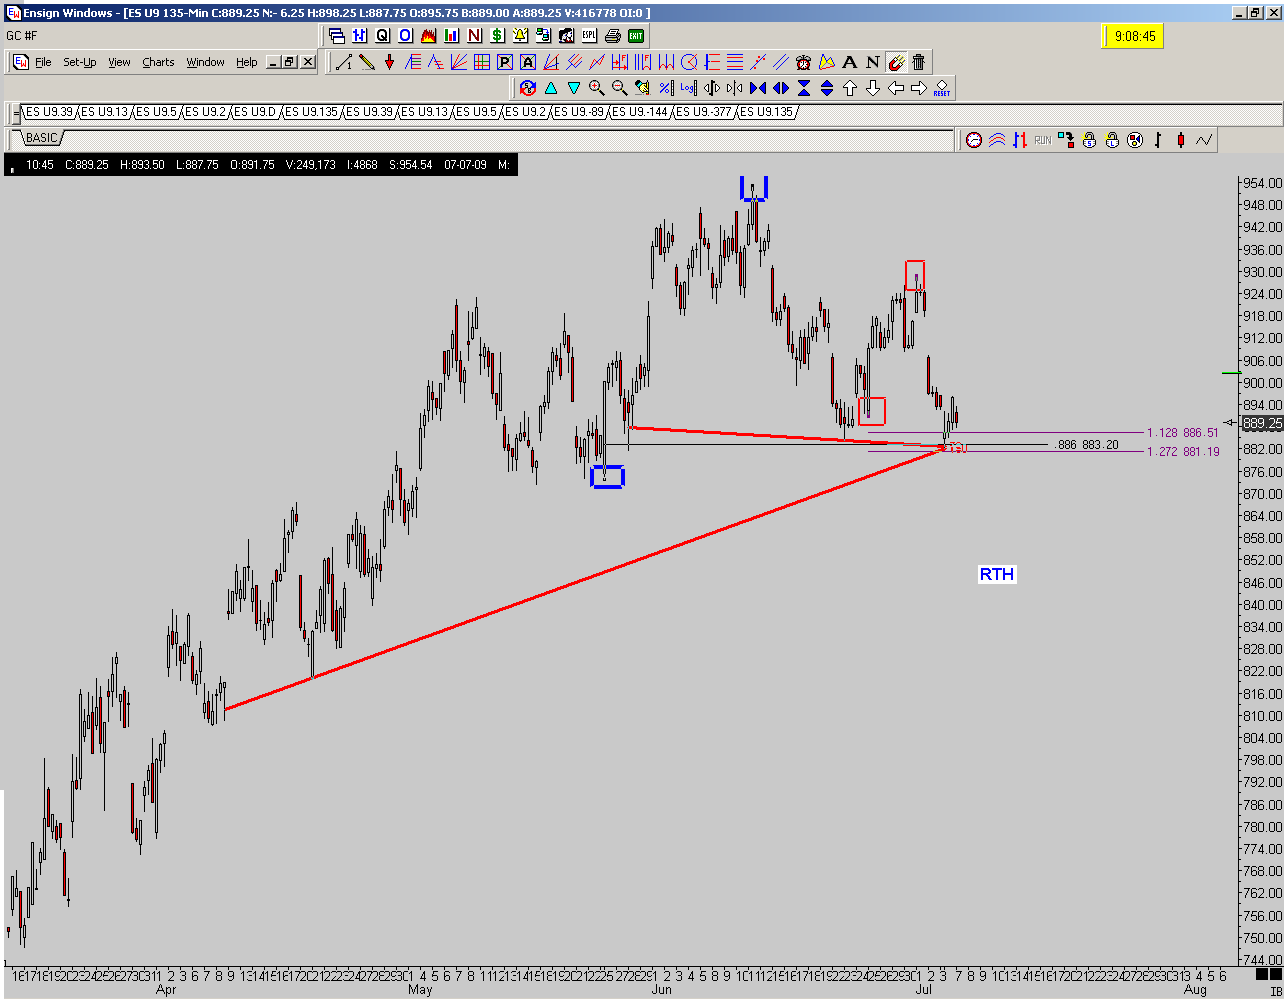Switch to the ES U9.-144 tab
The image size is (1288, 1000).
click(x=639, y=112)
